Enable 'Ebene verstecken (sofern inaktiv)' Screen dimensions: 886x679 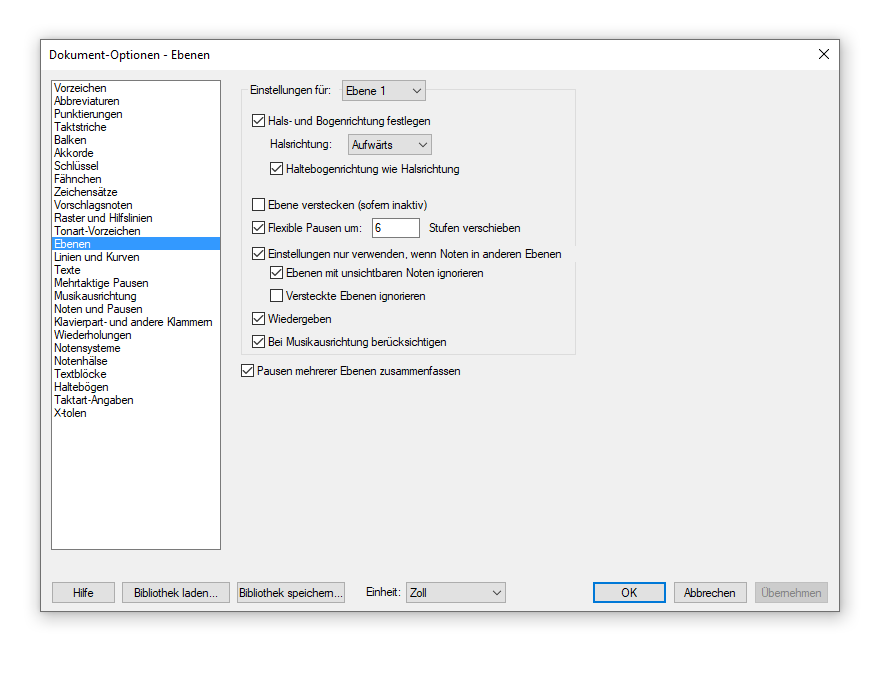pyautogui.click(x=259, y=204)
